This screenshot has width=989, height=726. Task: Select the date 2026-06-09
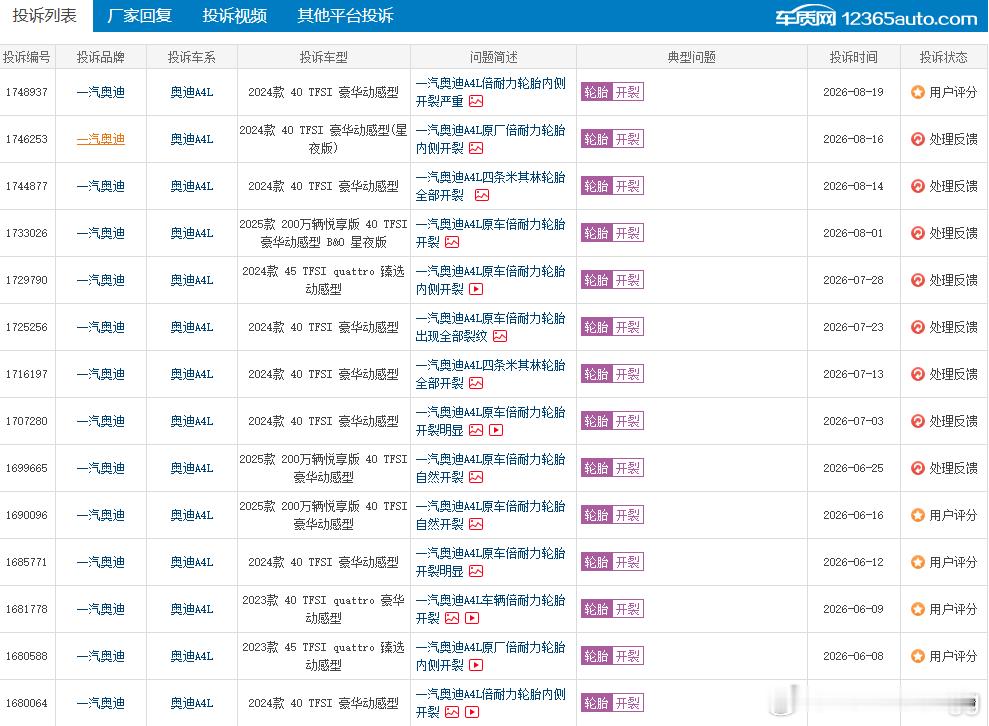click(x=853, y=609)
